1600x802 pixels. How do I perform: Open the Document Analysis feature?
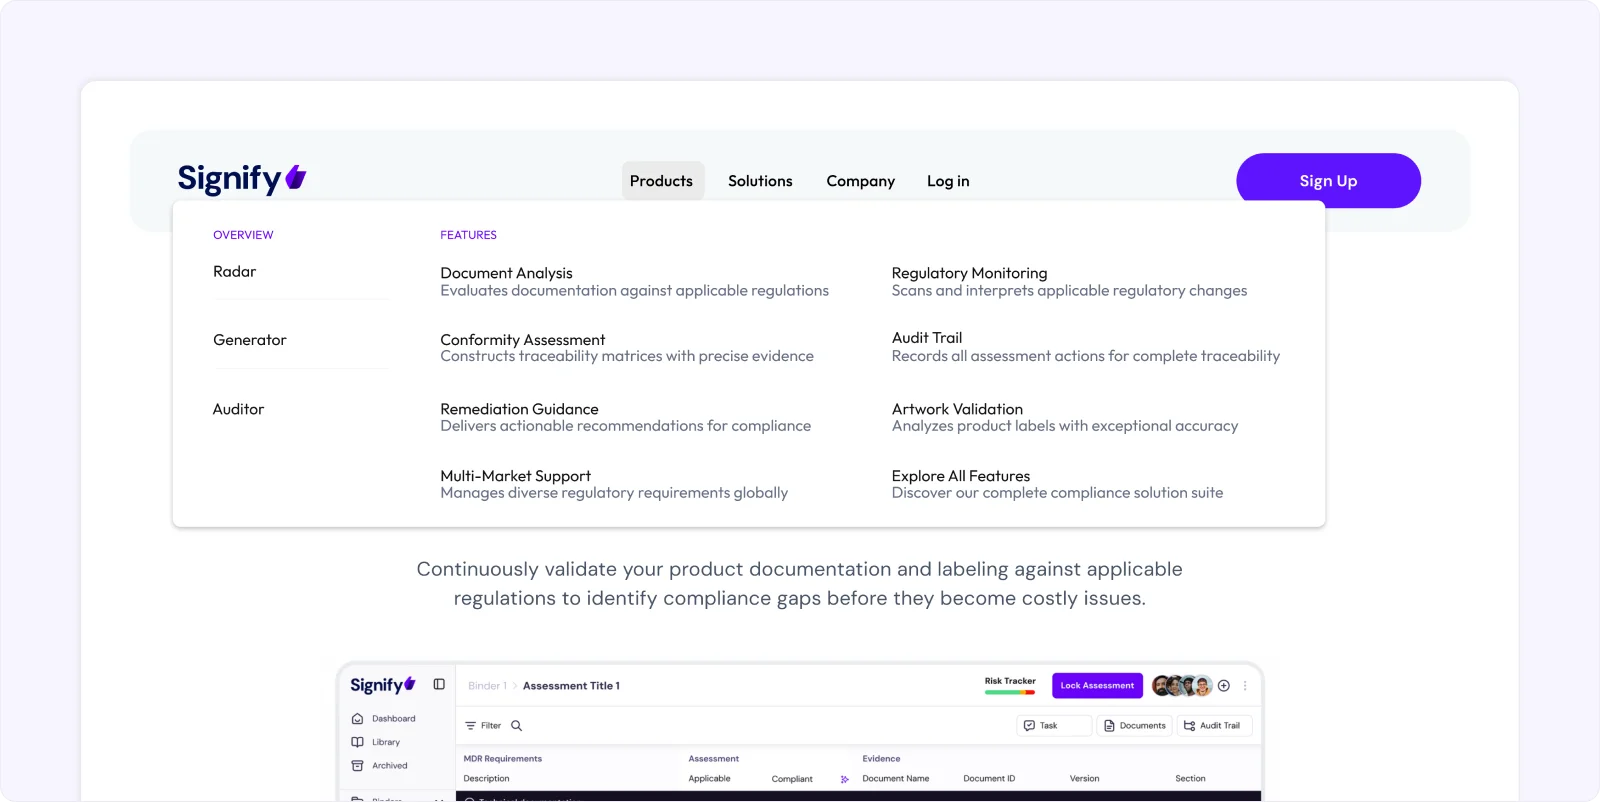pyautogui.click(x=634, y=281)
